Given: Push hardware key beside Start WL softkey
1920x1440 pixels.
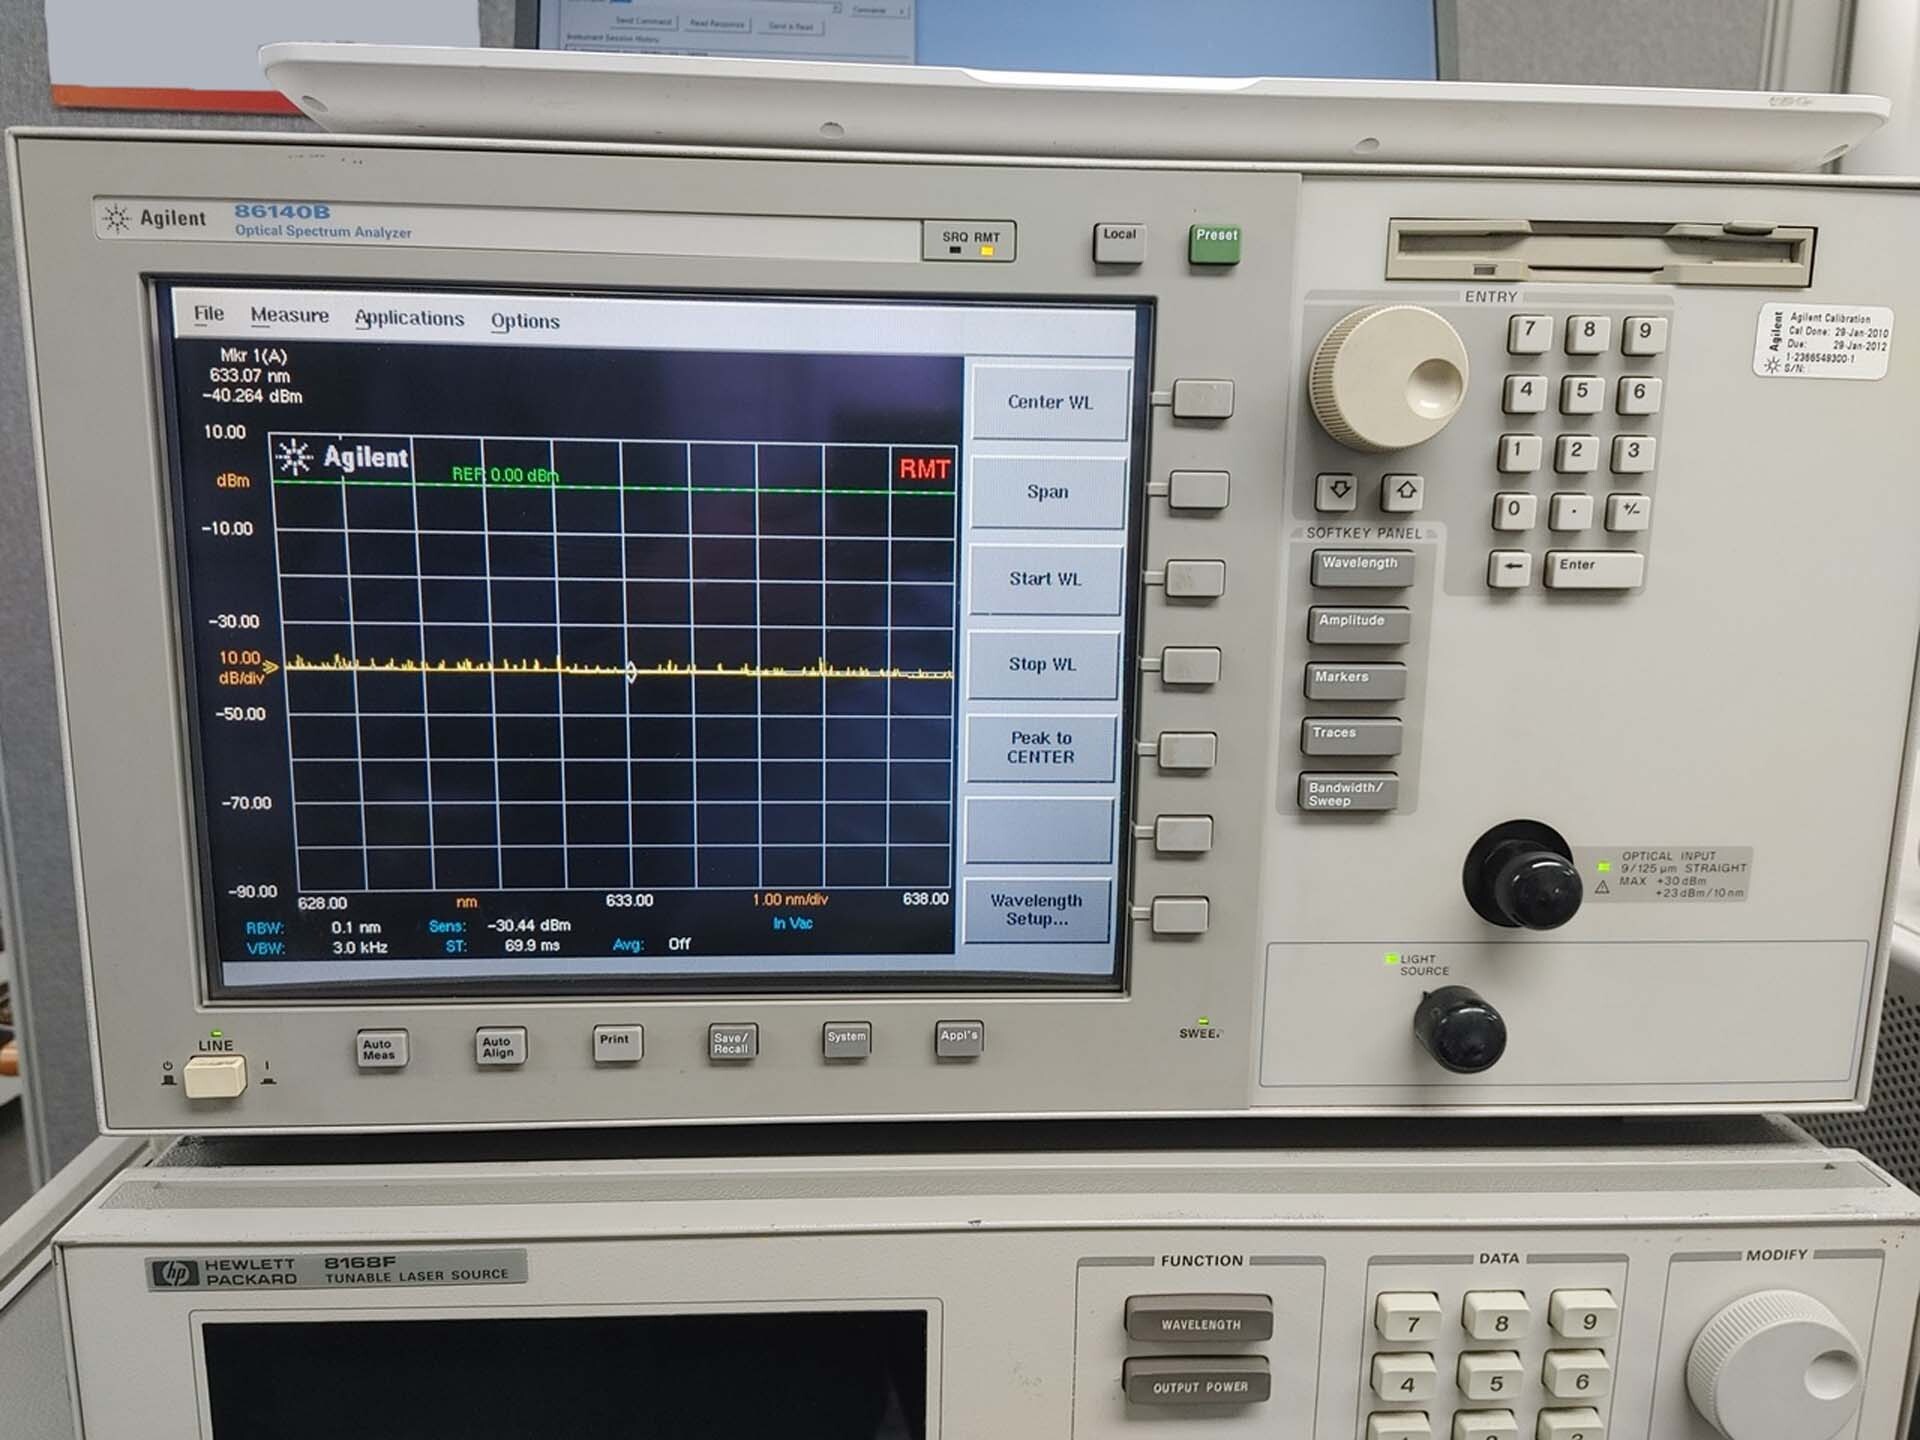Looking at the screenshot, I should click(1195, 579).
